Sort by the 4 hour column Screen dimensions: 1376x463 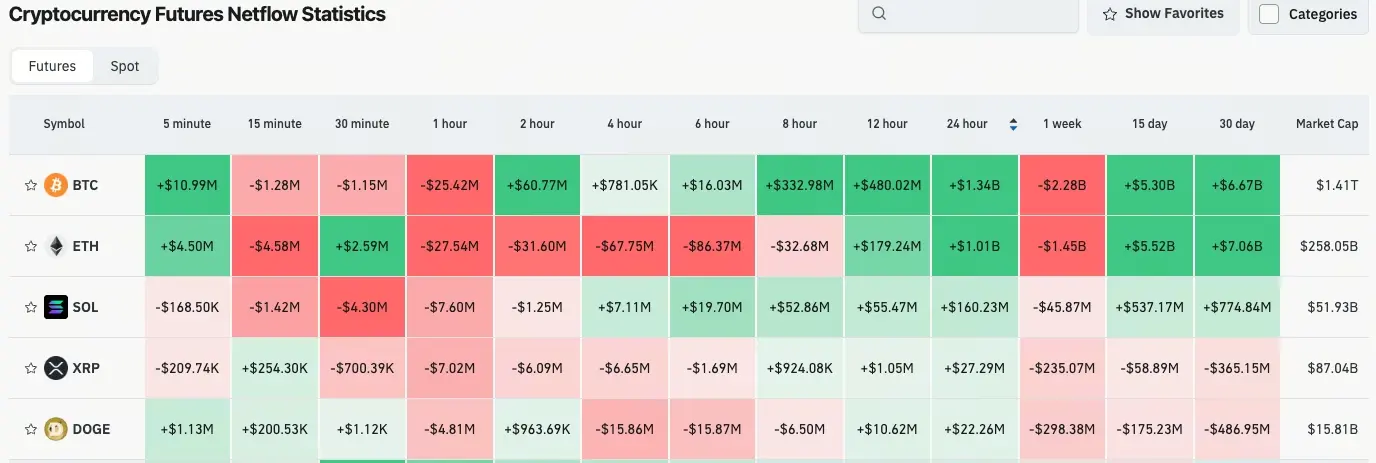(x=625, y=124)
